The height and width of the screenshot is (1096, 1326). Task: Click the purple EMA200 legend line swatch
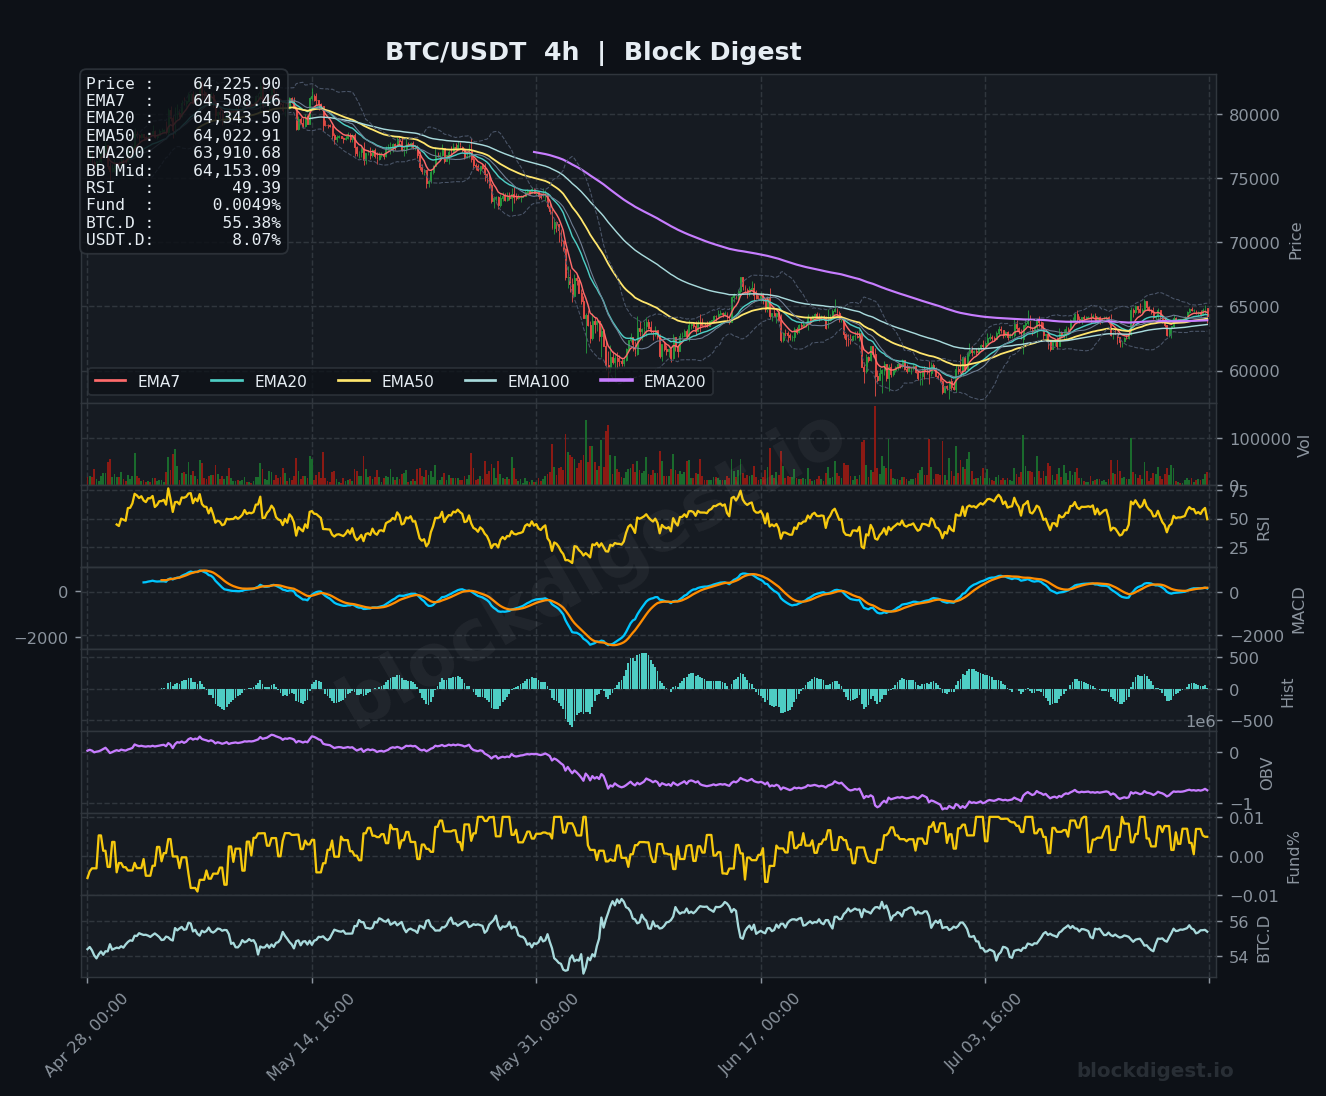click(616, 381)
